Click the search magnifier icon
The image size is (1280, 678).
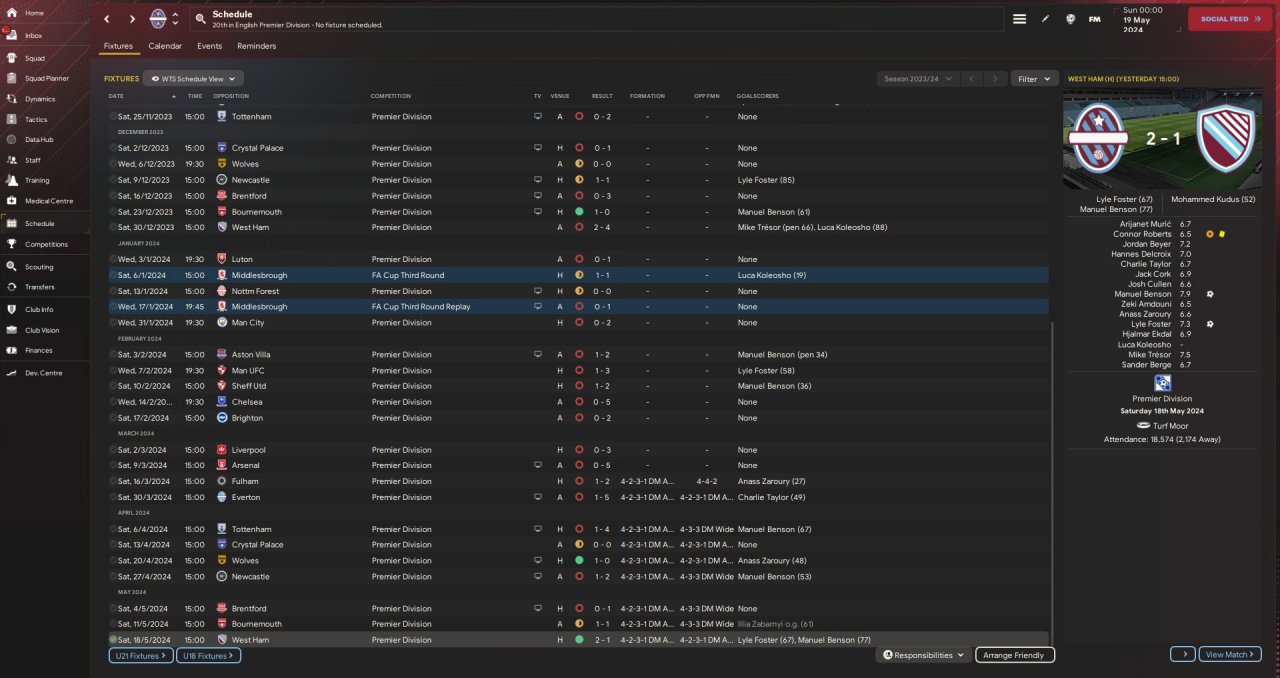click(201, 19)
